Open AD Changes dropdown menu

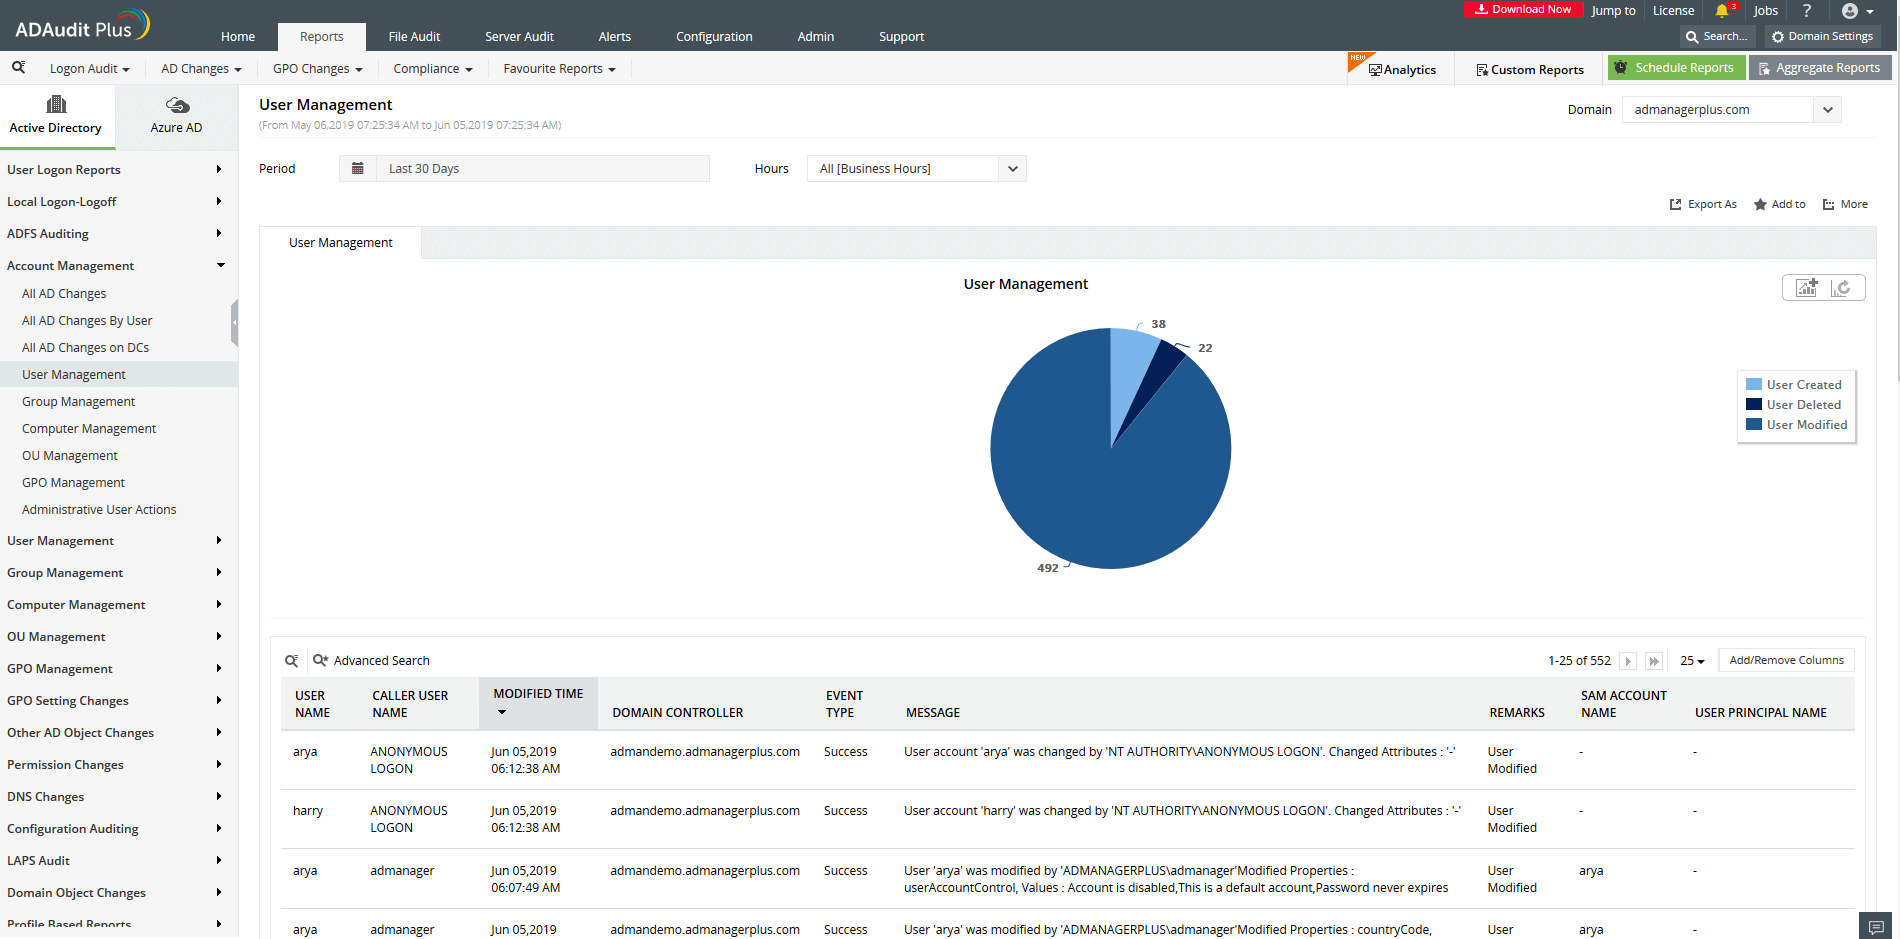[201, 69]
